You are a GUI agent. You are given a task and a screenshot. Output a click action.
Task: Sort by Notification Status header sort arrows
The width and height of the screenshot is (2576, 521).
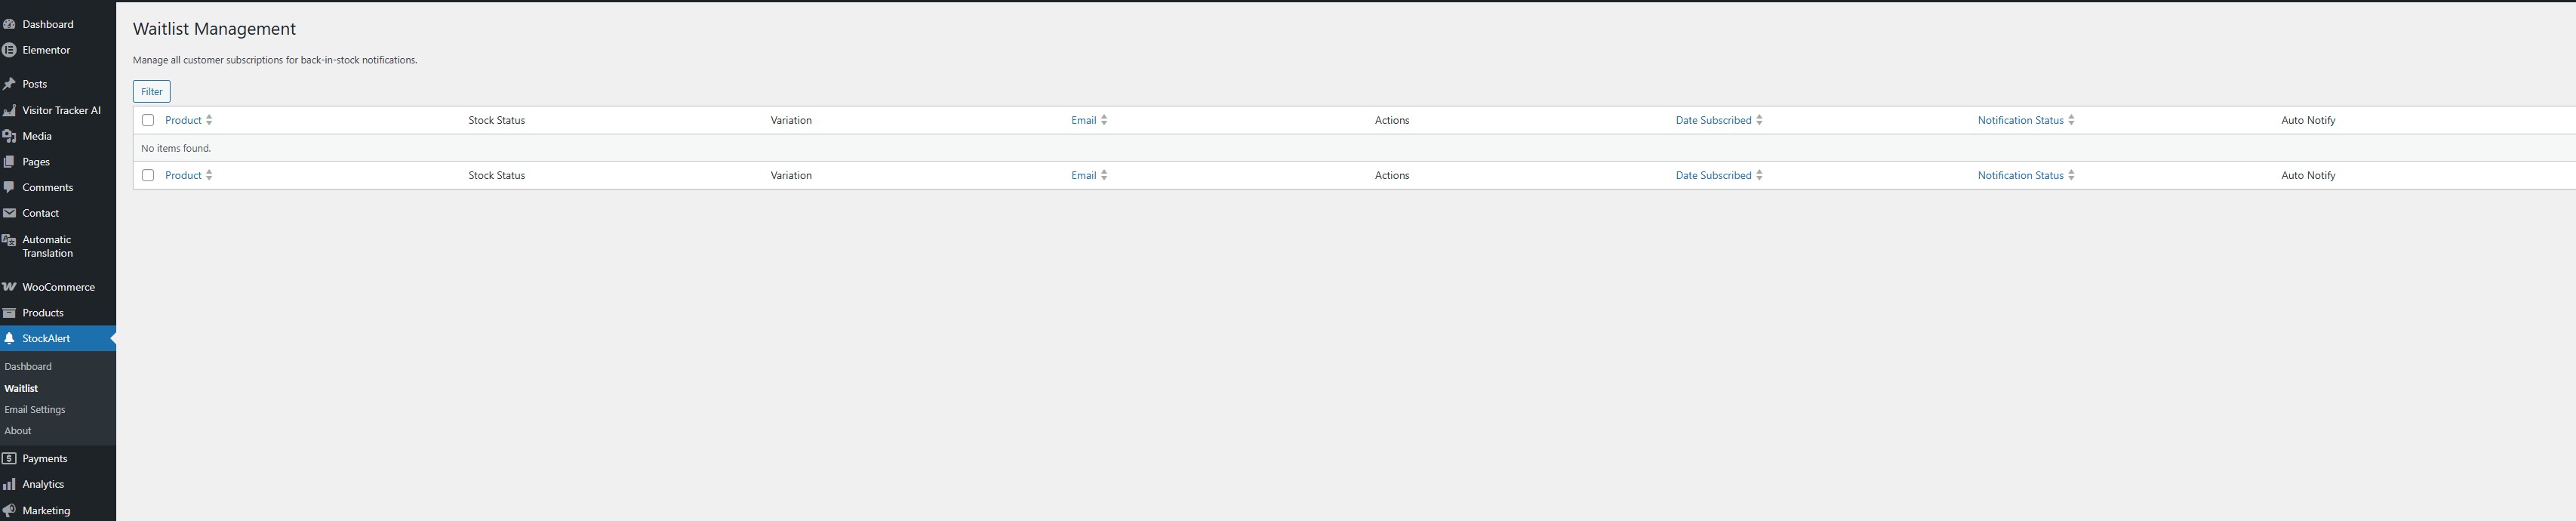(2071, 120)
